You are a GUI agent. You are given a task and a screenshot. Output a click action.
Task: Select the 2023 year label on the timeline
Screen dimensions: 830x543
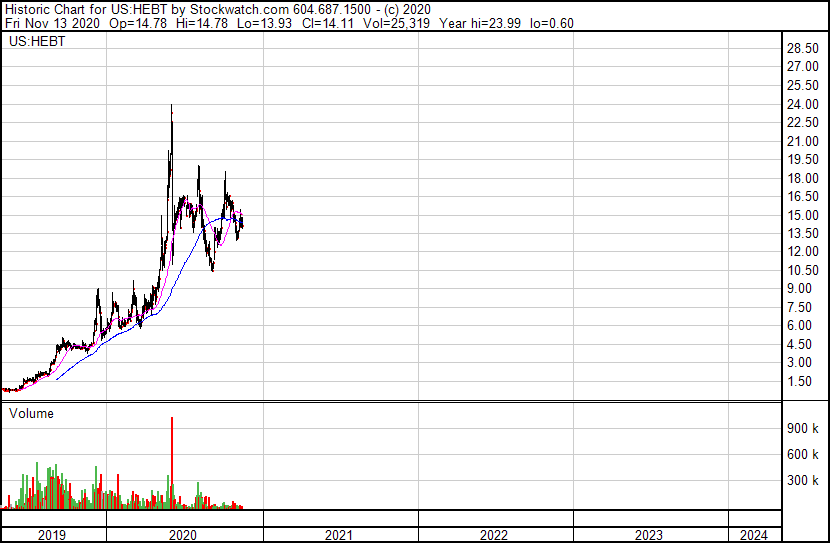click(x=649, y=534)
